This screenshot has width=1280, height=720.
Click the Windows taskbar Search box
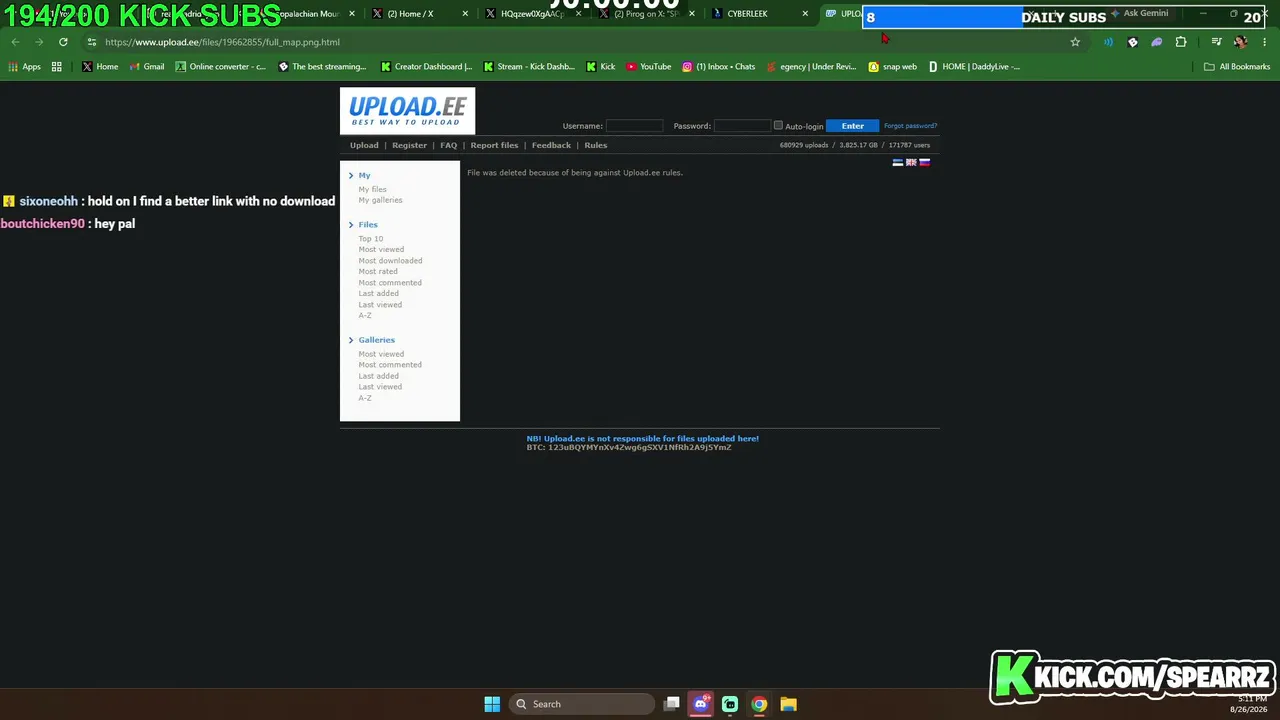pyautogui.click(x=582, y=704)
